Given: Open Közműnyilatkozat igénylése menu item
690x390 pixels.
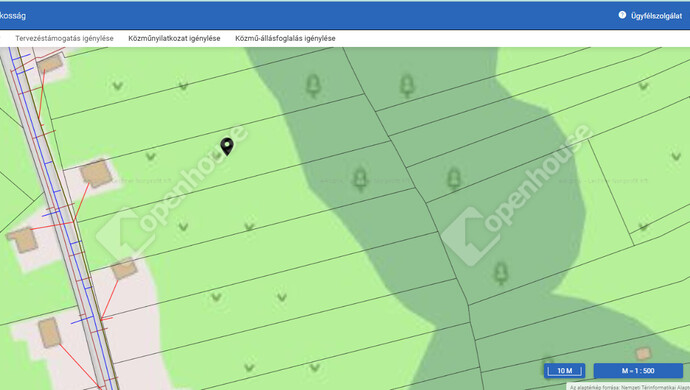Looking at the screenshot, I should (x=174, y=38).
